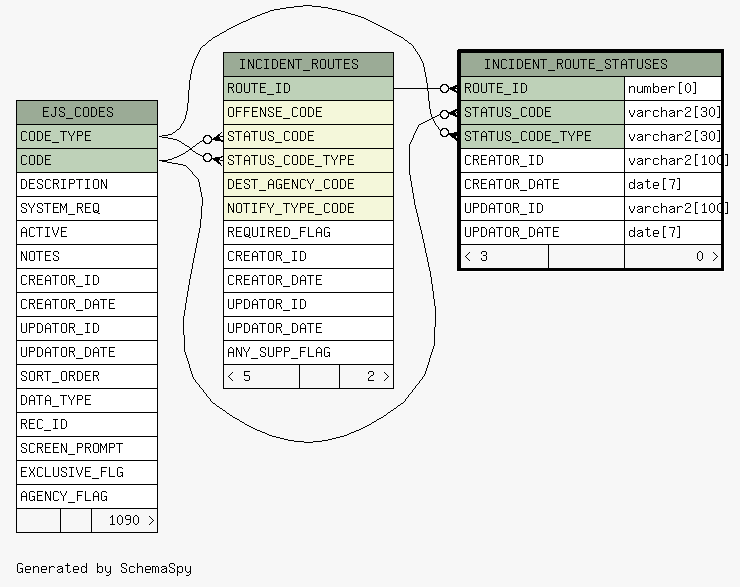
Task: Click the '< 3' parents count in INCIDENT_ROUTE_STATUSES
Action: (x=504, y=256)
